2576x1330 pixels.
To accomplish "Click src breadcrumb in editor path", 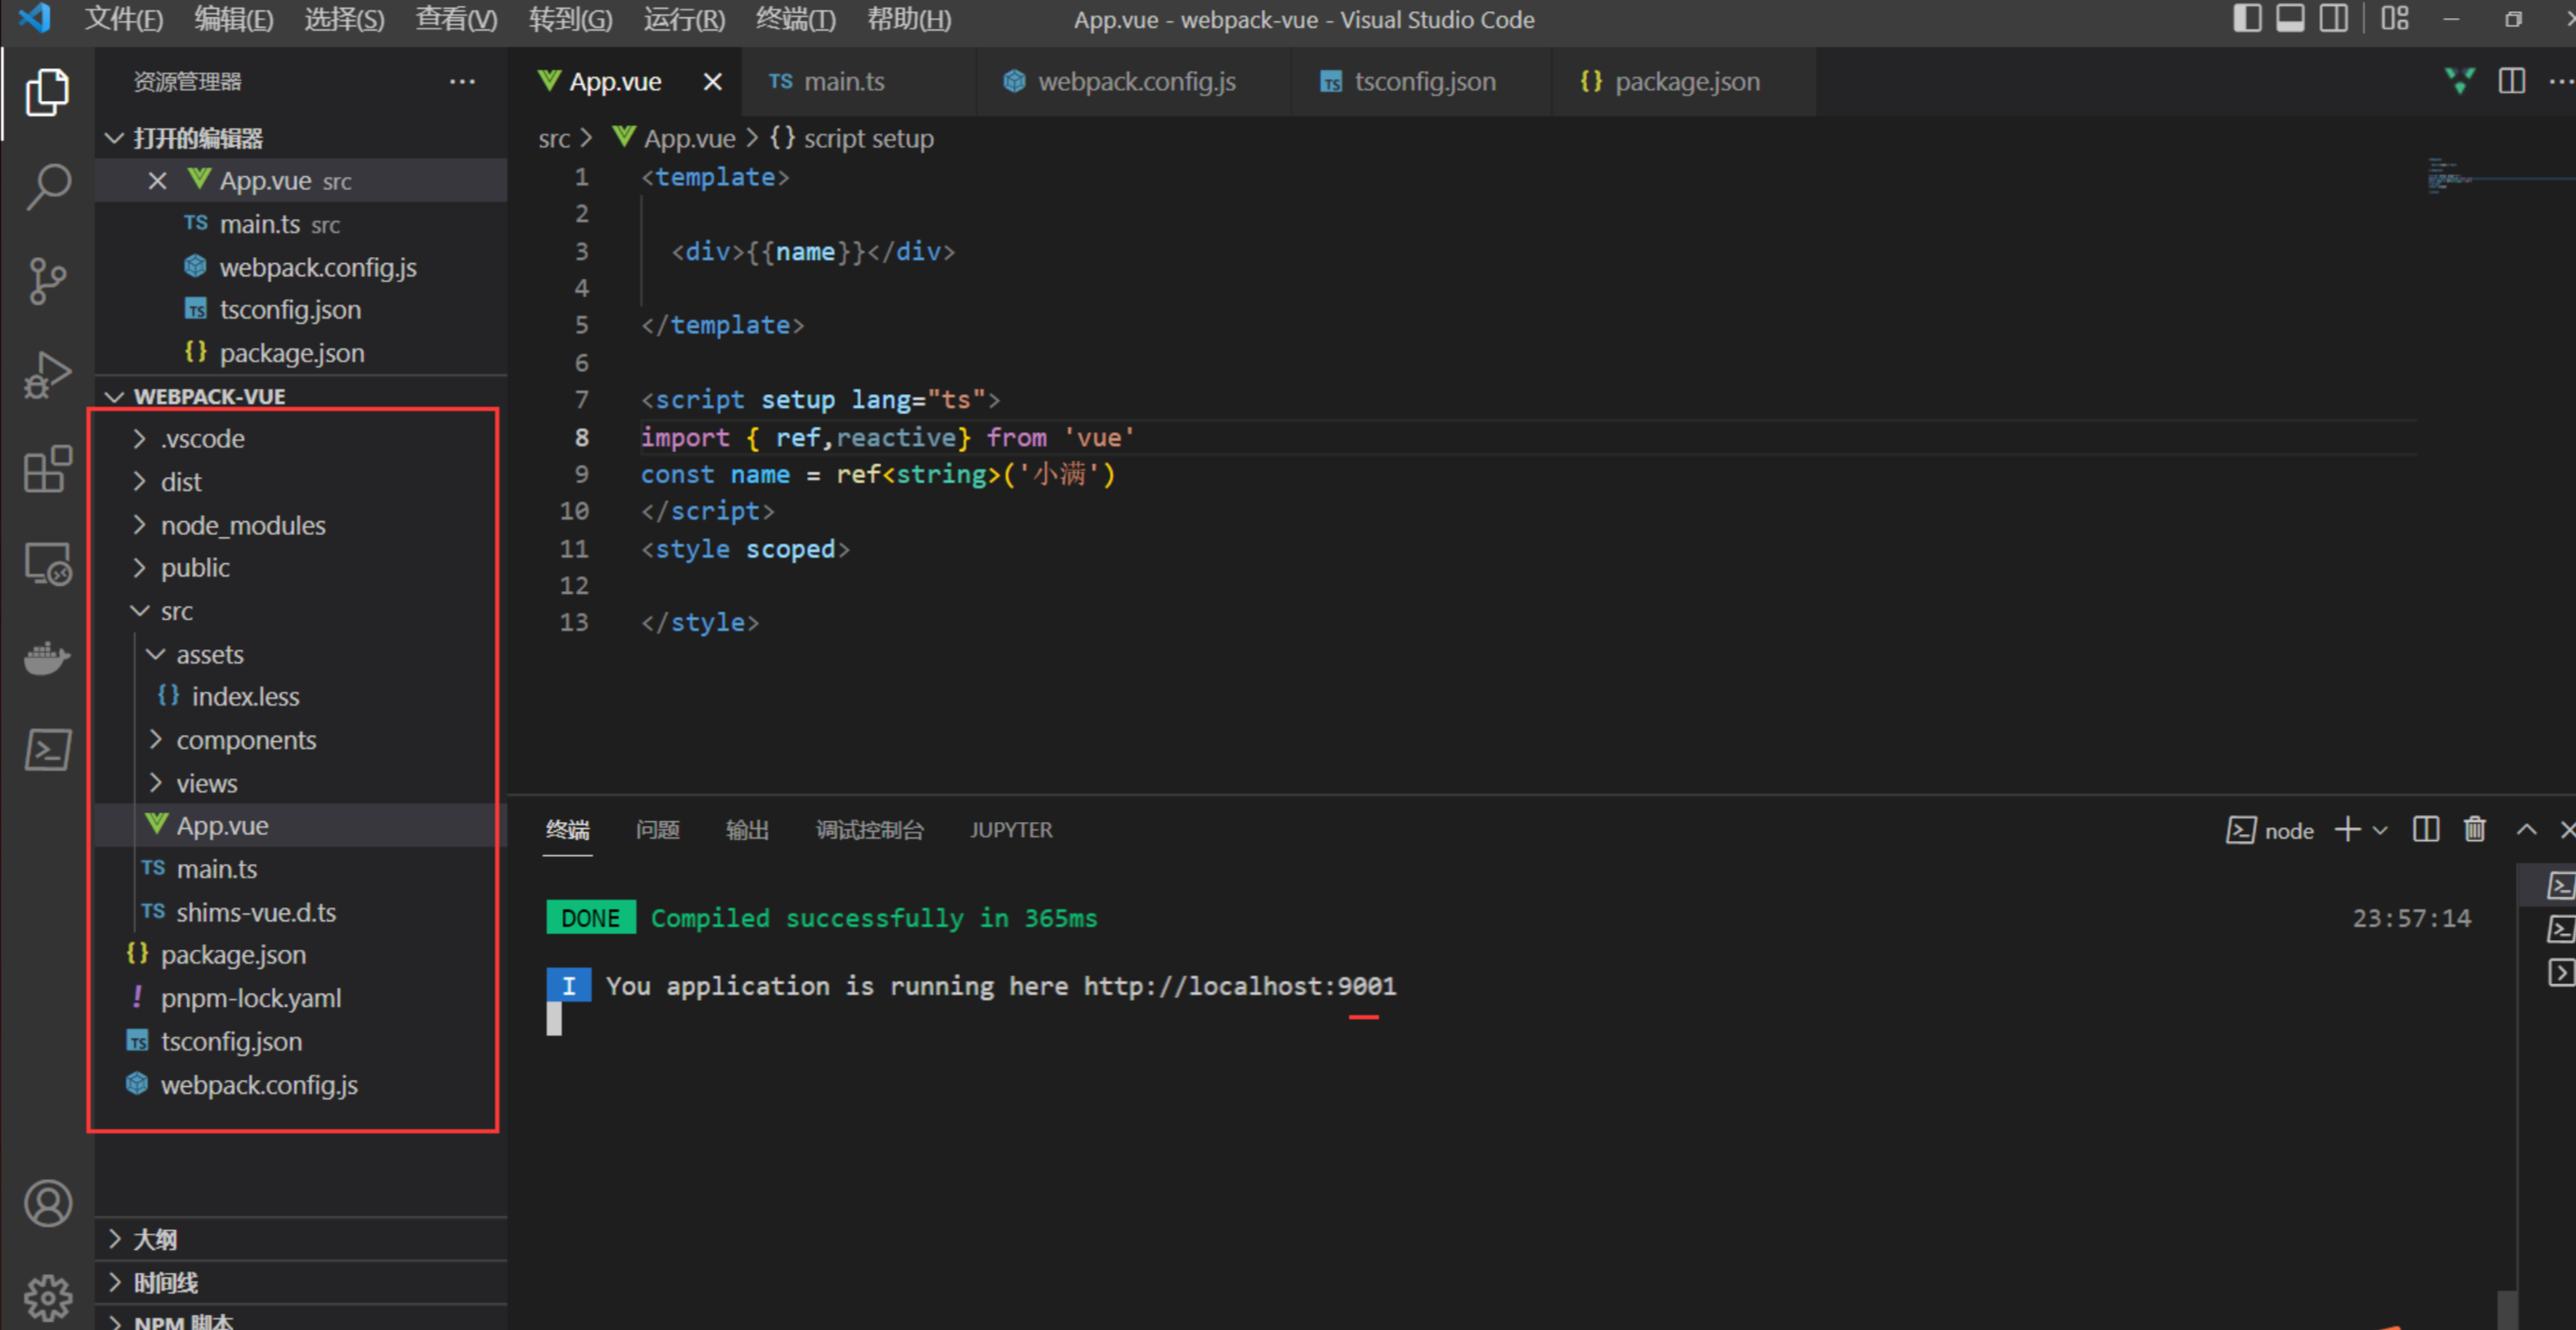I will (x=554, y=138).
